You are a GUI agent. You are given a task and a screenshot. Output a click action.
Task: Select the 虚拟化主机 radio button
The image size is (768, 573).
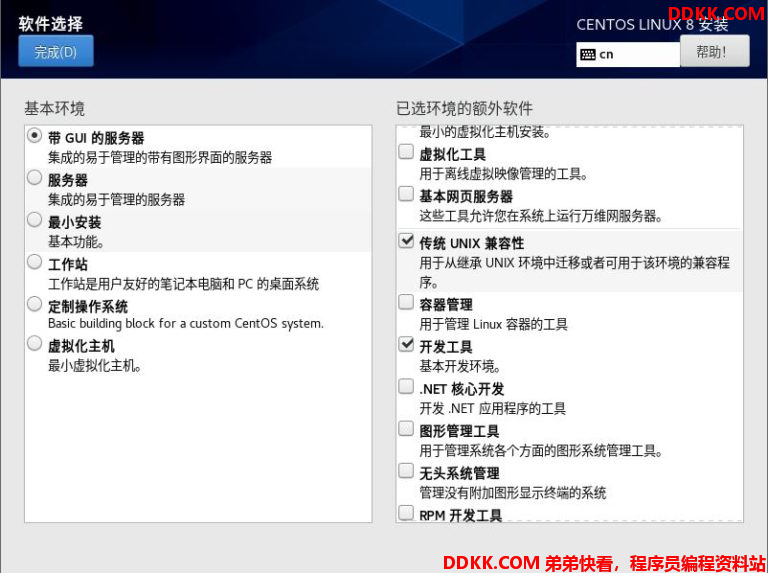pos(34,343)
